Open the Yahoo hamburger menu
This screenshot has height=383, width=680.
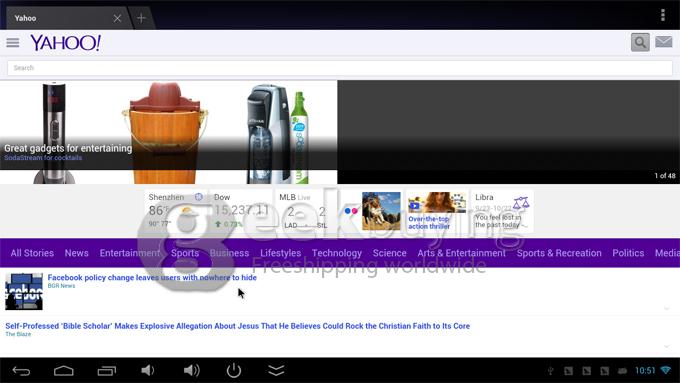[13, 43]
